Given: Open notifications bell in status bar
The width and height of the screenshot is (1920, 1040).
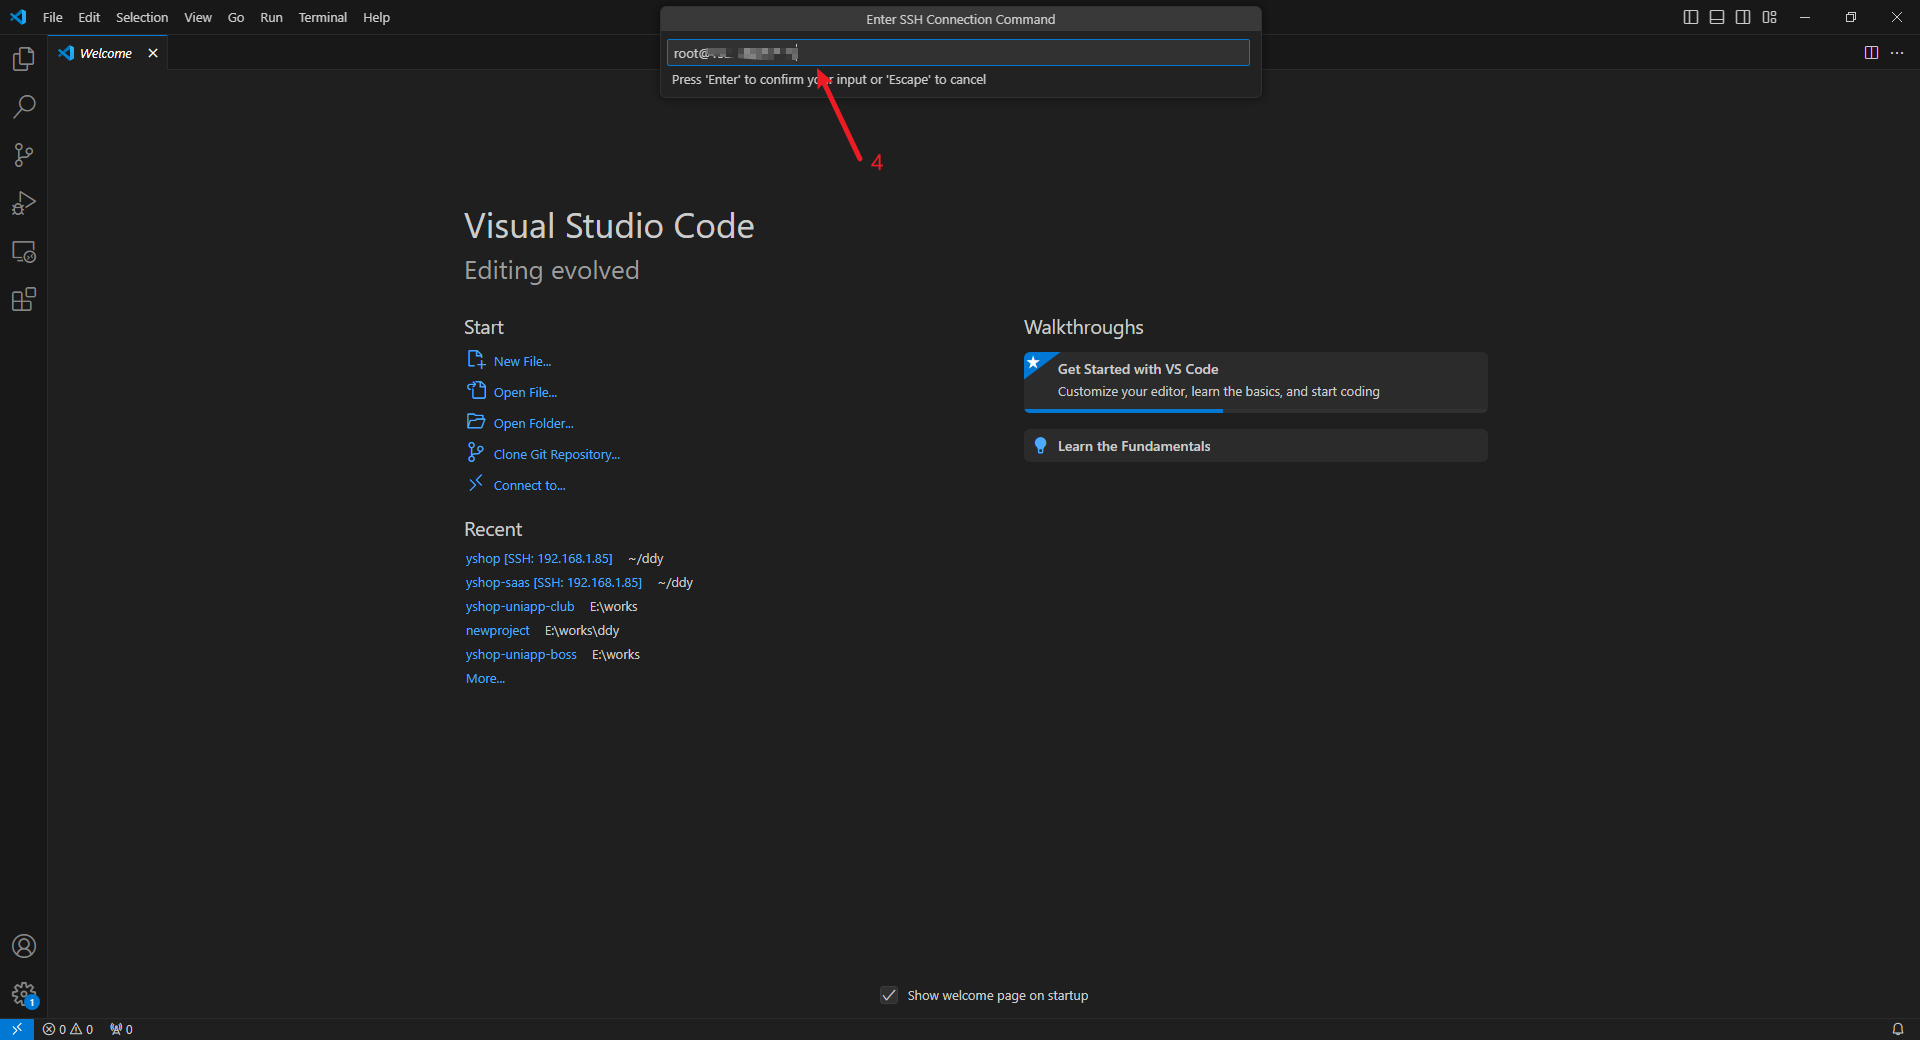Looking at the screenshot, I should pyautogui.click(x=1897, y=1029).
